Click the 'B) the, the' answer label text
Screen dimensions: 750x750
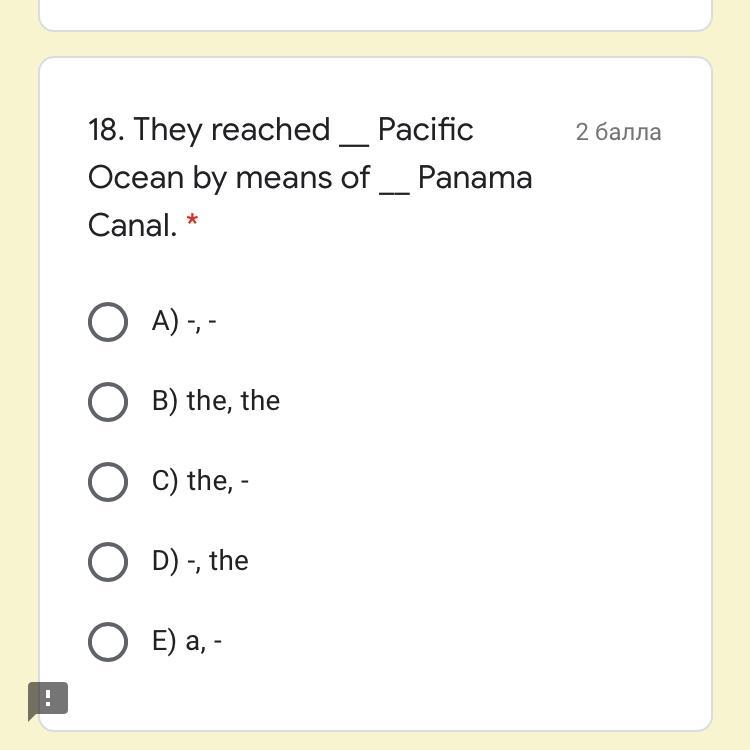(x=216, y=401)
